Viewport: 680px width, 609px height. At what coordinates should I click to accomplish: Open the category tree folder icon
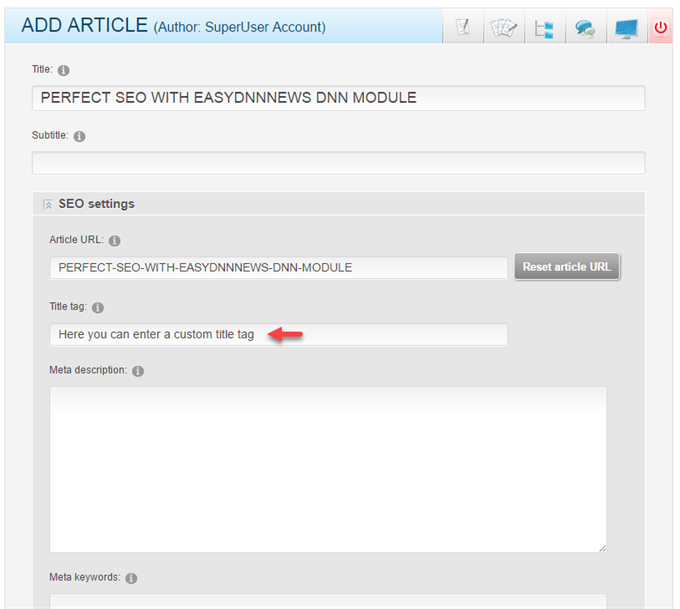[x=544, y=29]
